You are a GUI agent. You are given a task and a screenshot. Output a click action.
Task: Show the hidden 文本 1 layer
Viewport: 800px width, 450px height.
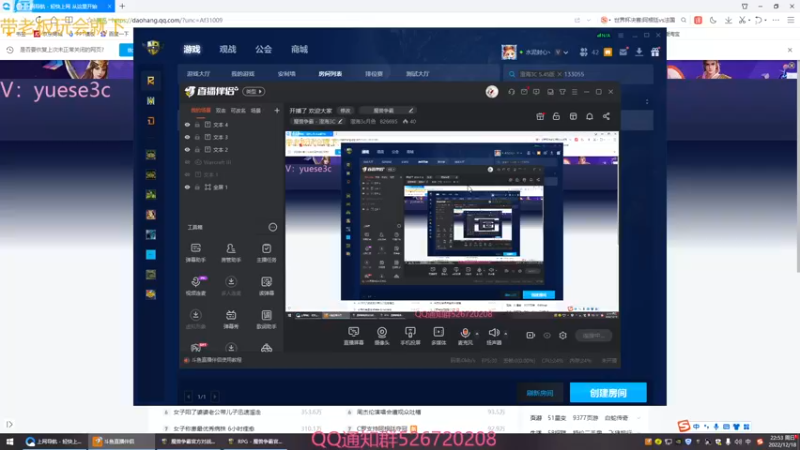187,174
